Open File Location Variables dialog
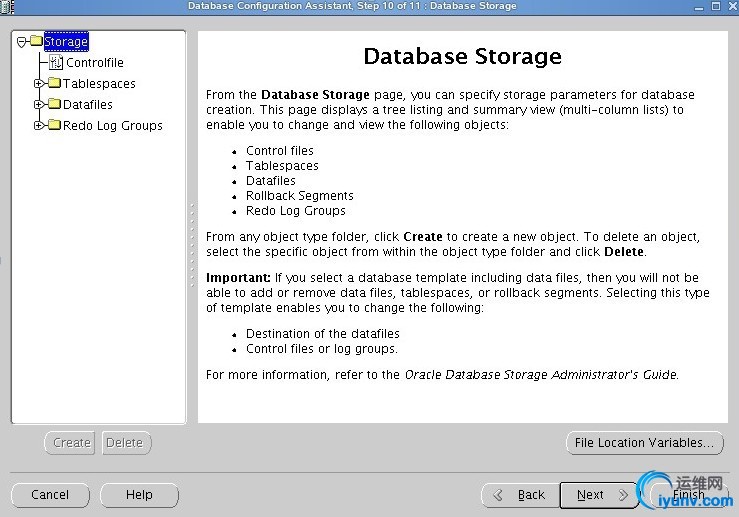Screen dimensions: 739x517 [644, 443]
